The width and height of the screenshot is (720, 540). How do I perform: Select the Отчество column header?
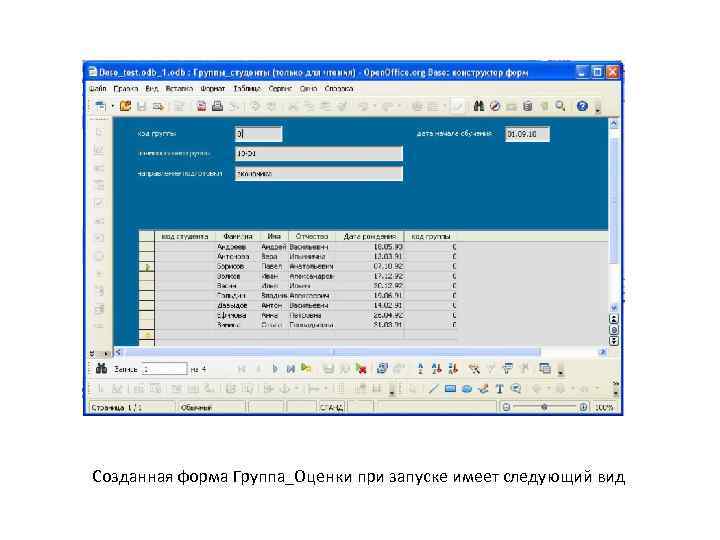point(312,236)
